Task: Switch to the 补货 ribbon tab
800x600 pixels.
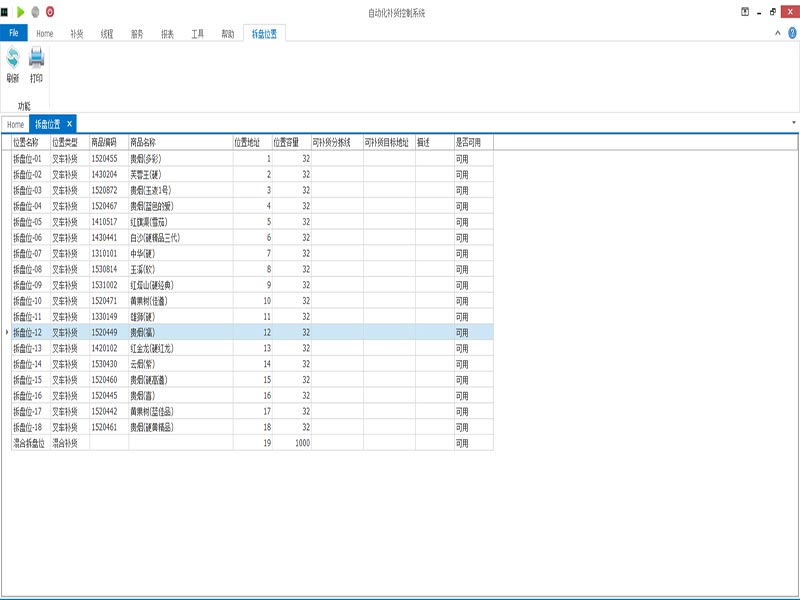Action: tap(77, 33)
